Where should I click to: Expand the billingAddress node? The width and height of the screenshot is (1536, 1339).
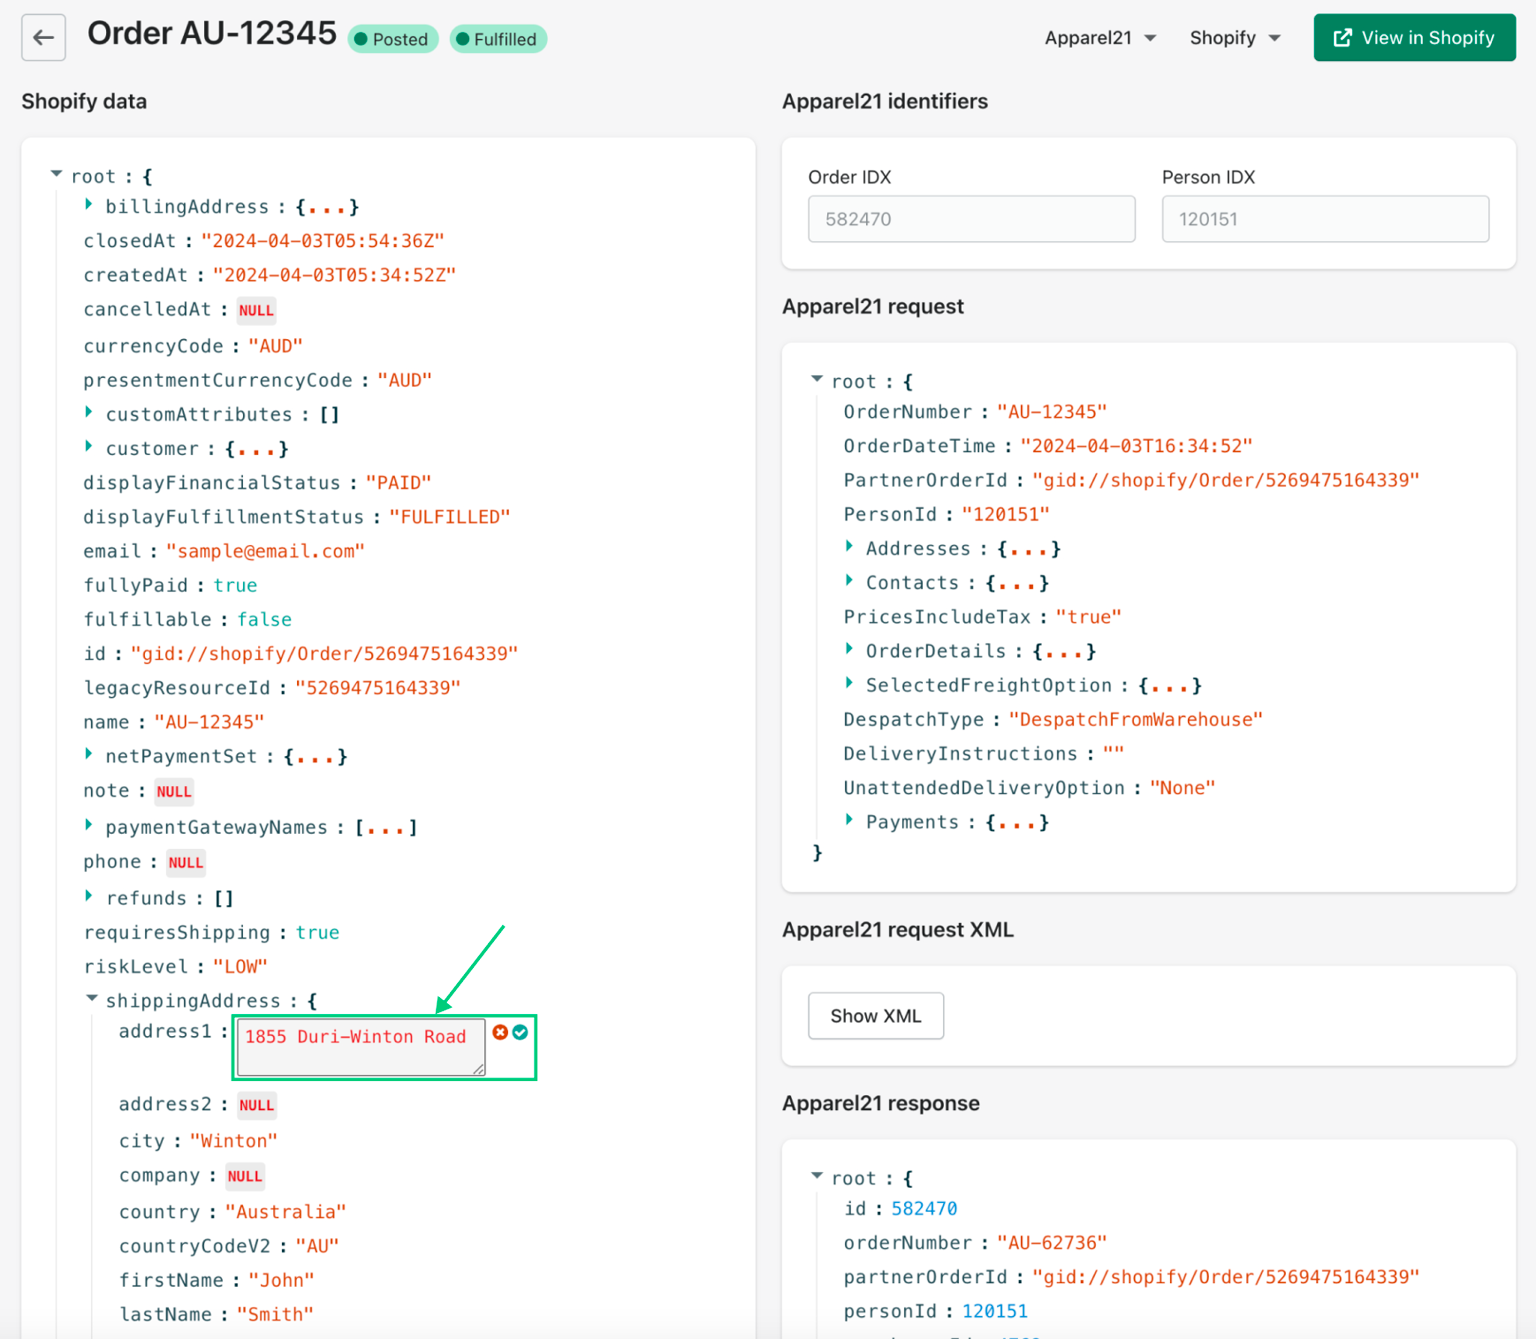[x=89, y=205]
